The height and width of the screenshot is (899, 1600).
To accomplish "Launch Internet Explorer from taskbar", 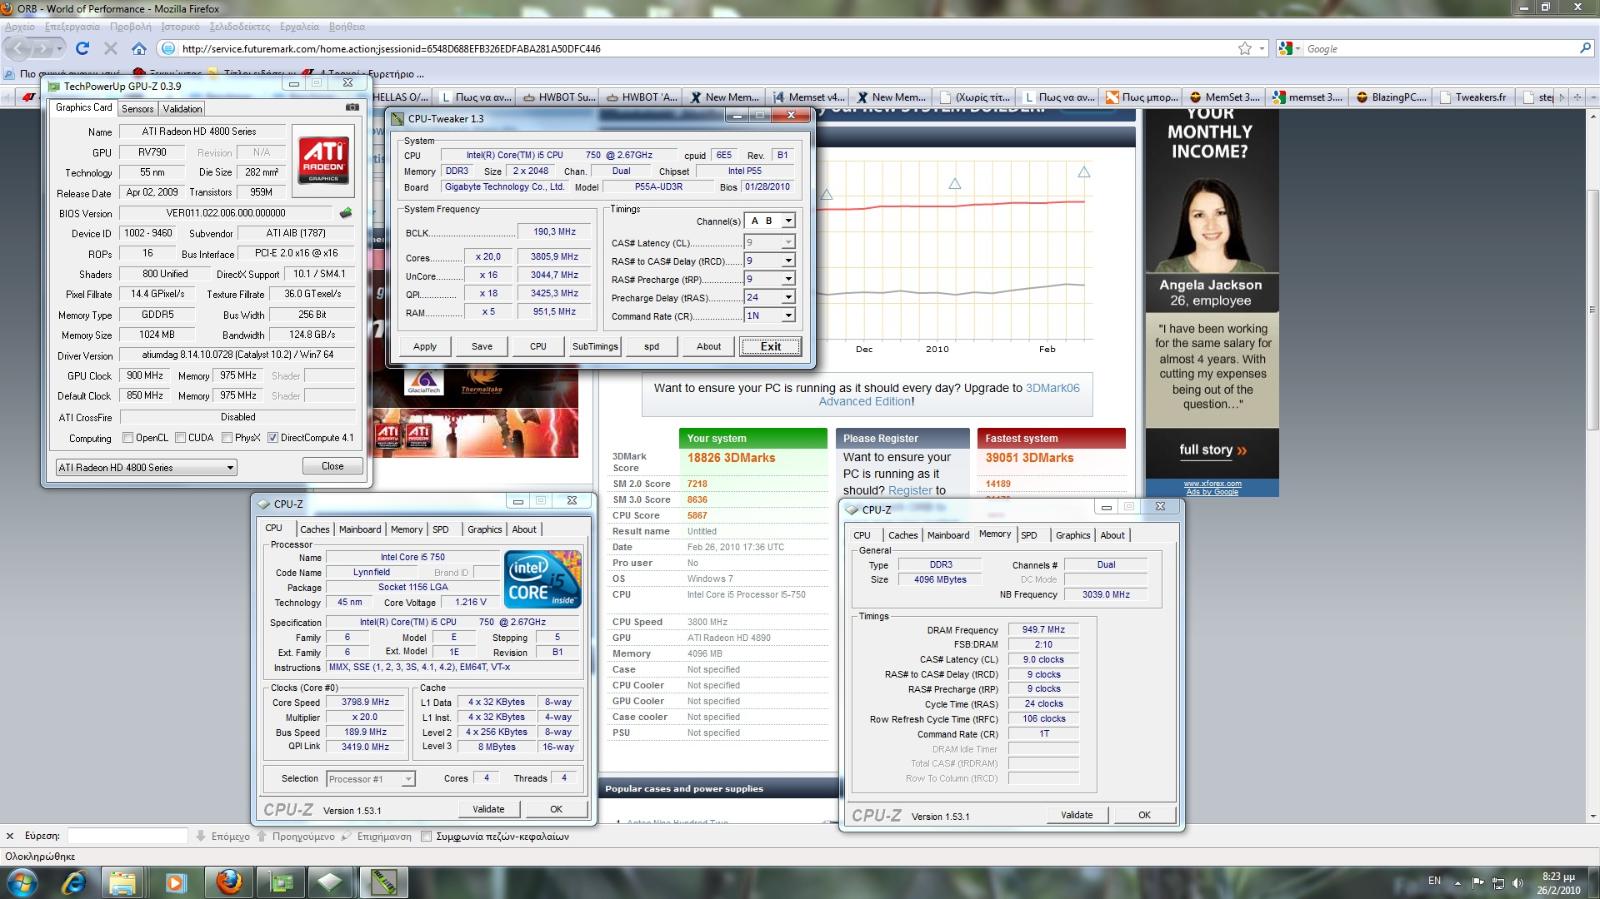I will pos(74,882).
